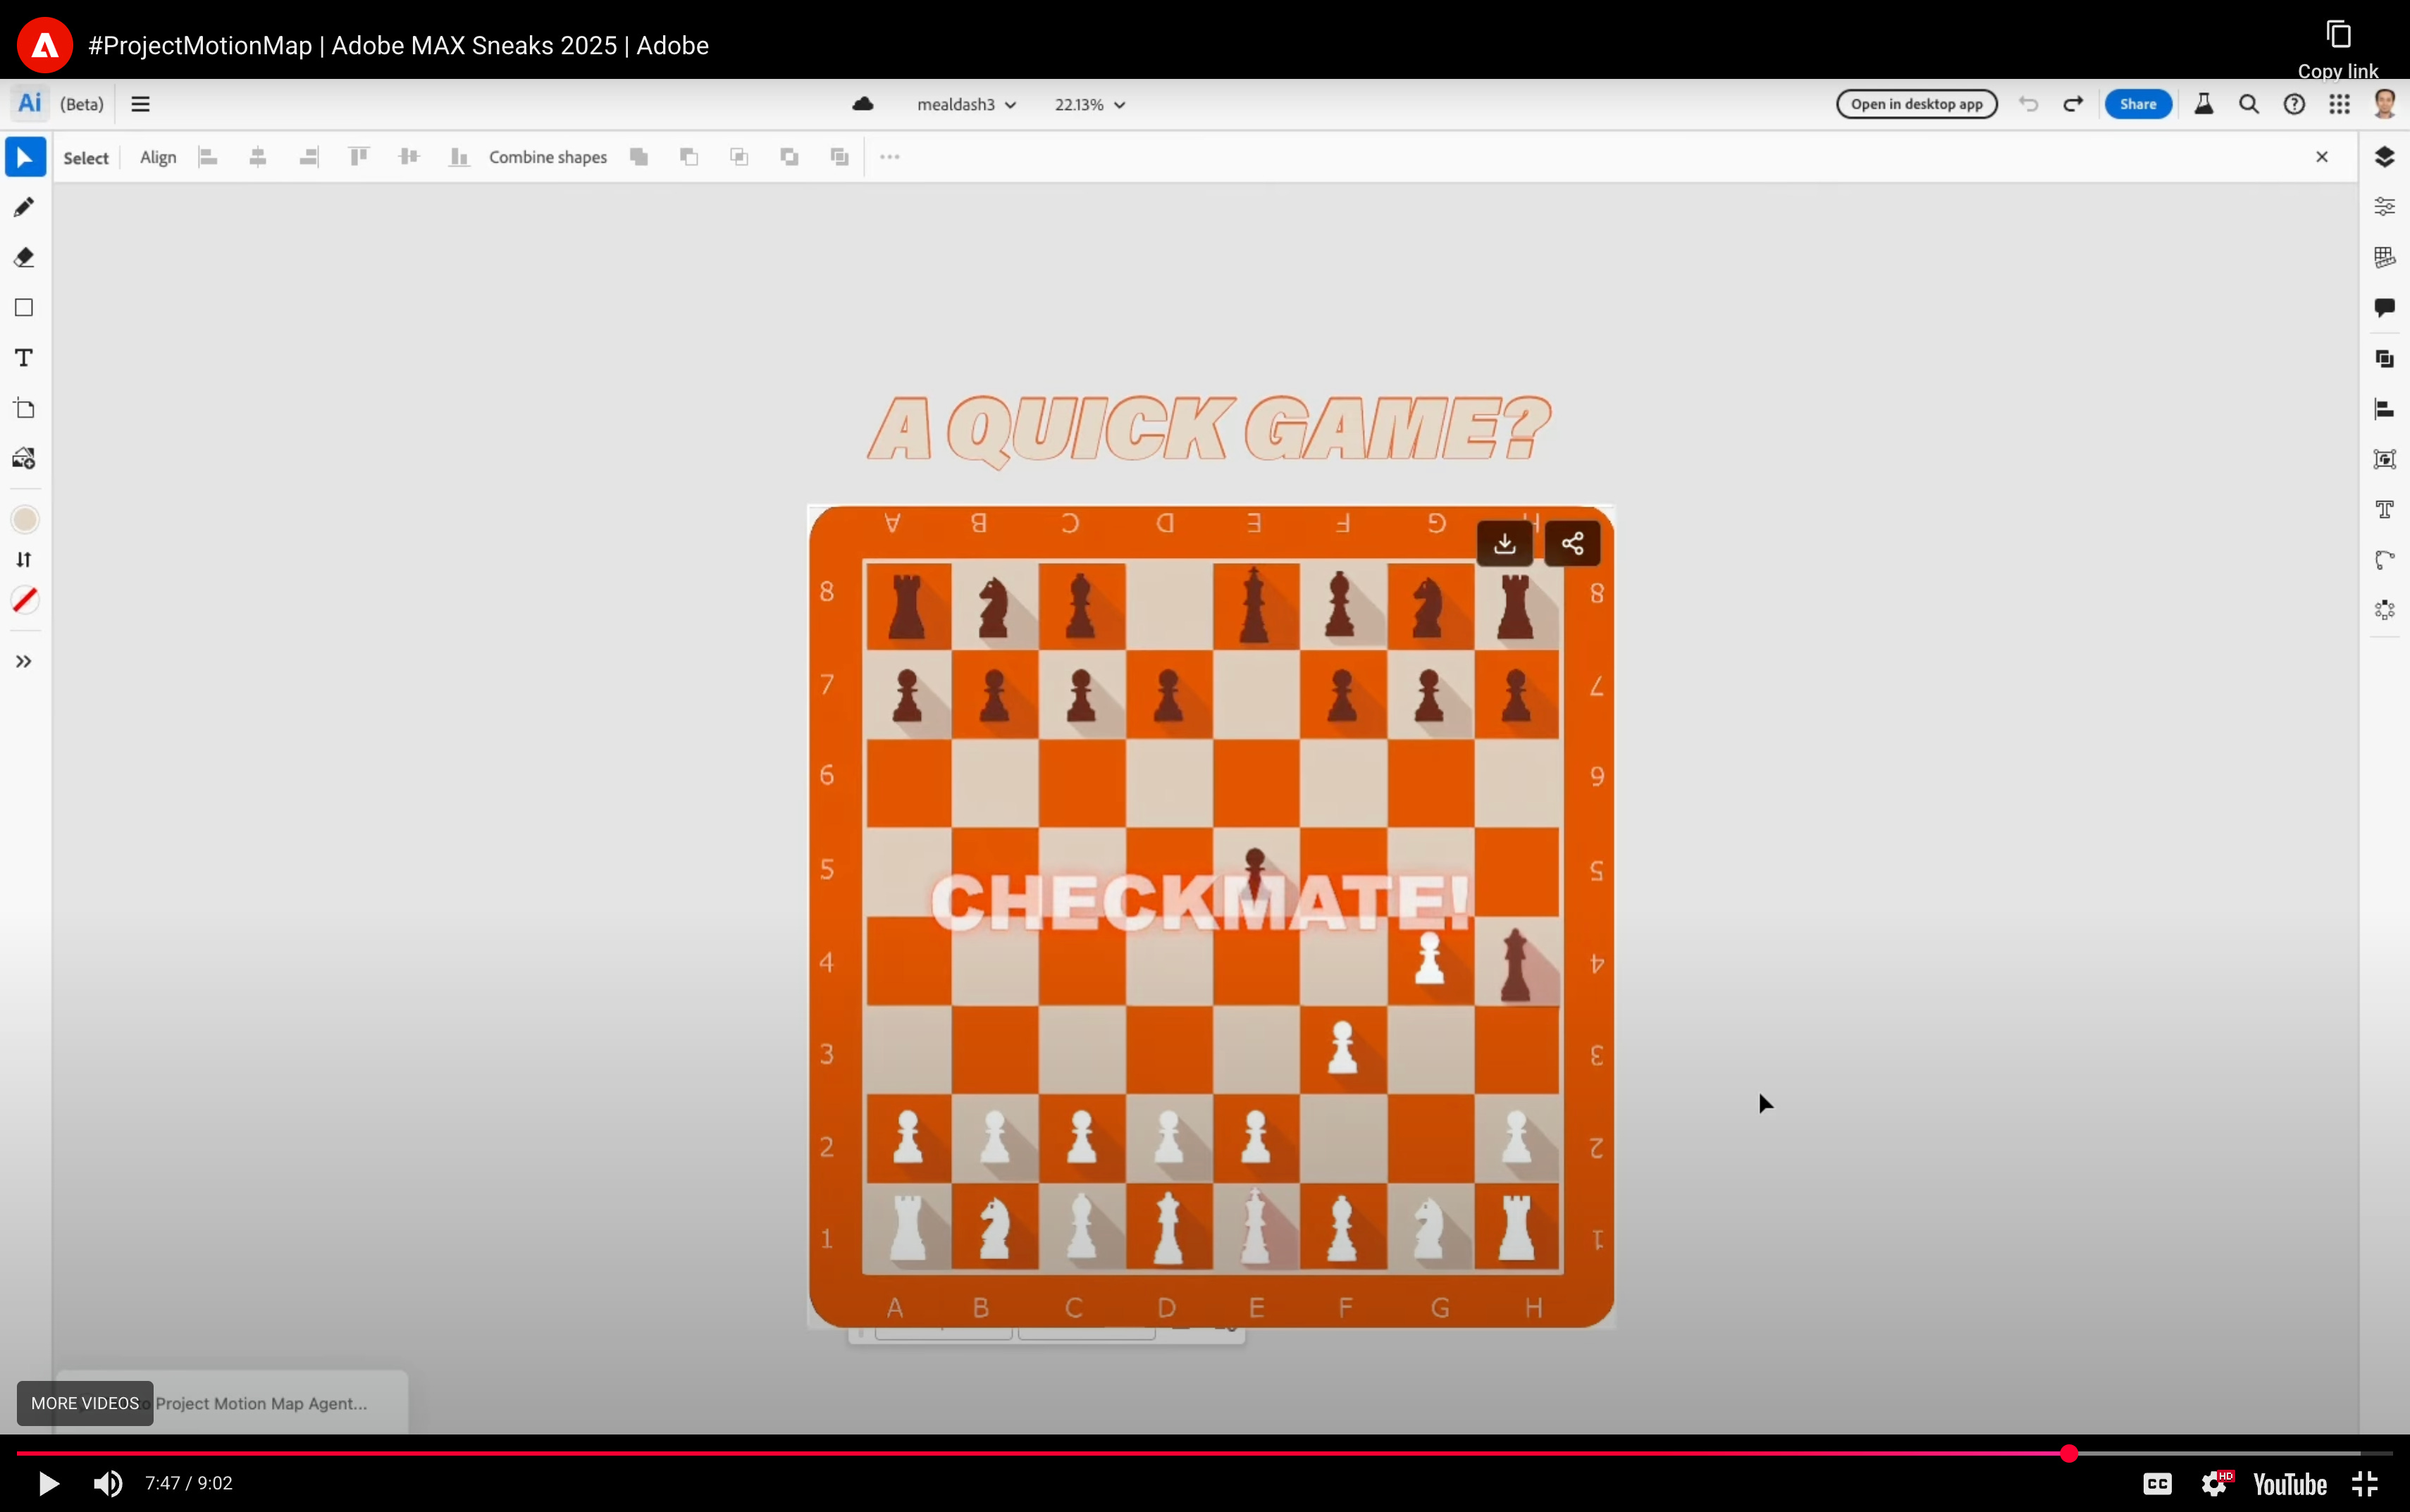Select the Rectangle shape tool
This screenshot has height=1512, width=2410.
(x=24, y=307)
